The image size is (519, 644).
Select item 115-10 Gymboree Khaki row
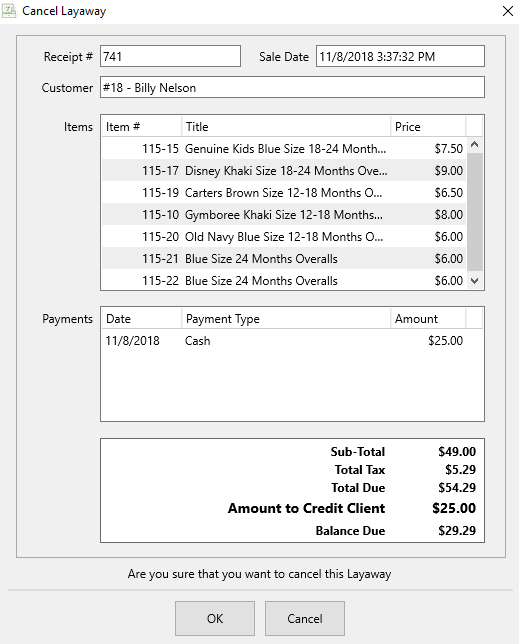point(284,214)
